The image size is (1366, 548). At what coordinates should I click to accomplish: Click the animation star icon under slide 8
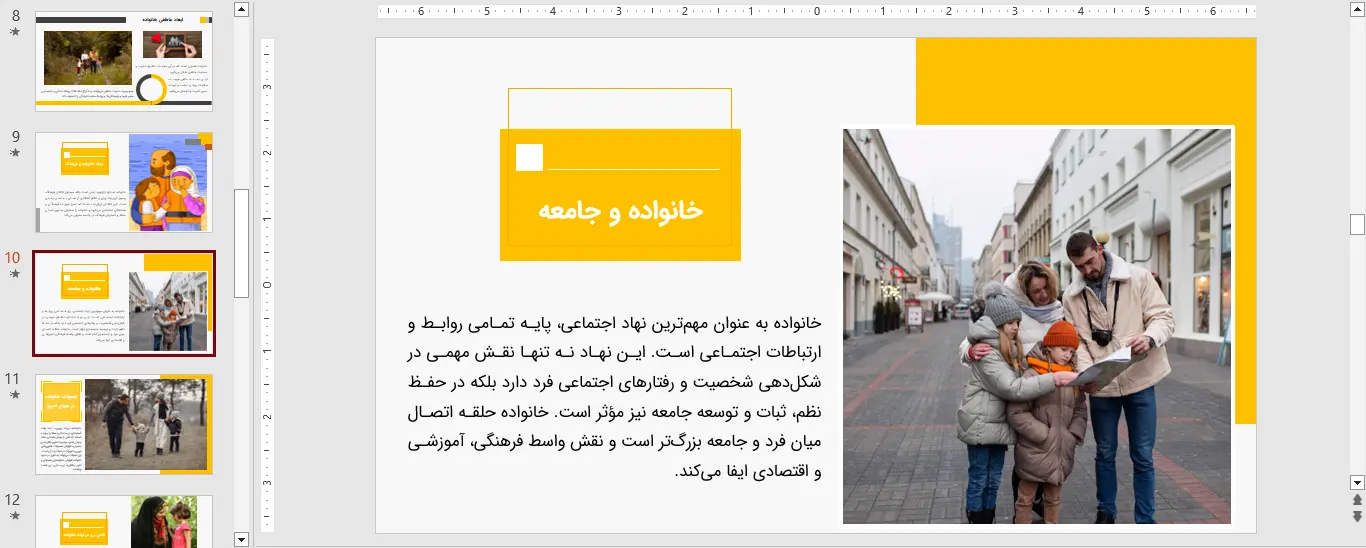point(14,32)
